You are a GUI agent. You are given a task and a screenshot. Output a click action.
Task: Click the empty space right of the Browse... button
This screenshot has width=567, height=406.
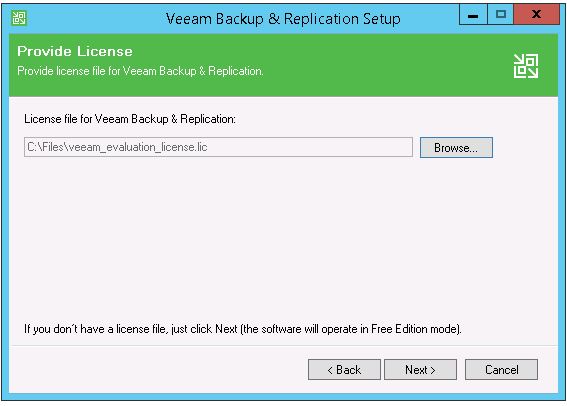click(x=524, y=148)
